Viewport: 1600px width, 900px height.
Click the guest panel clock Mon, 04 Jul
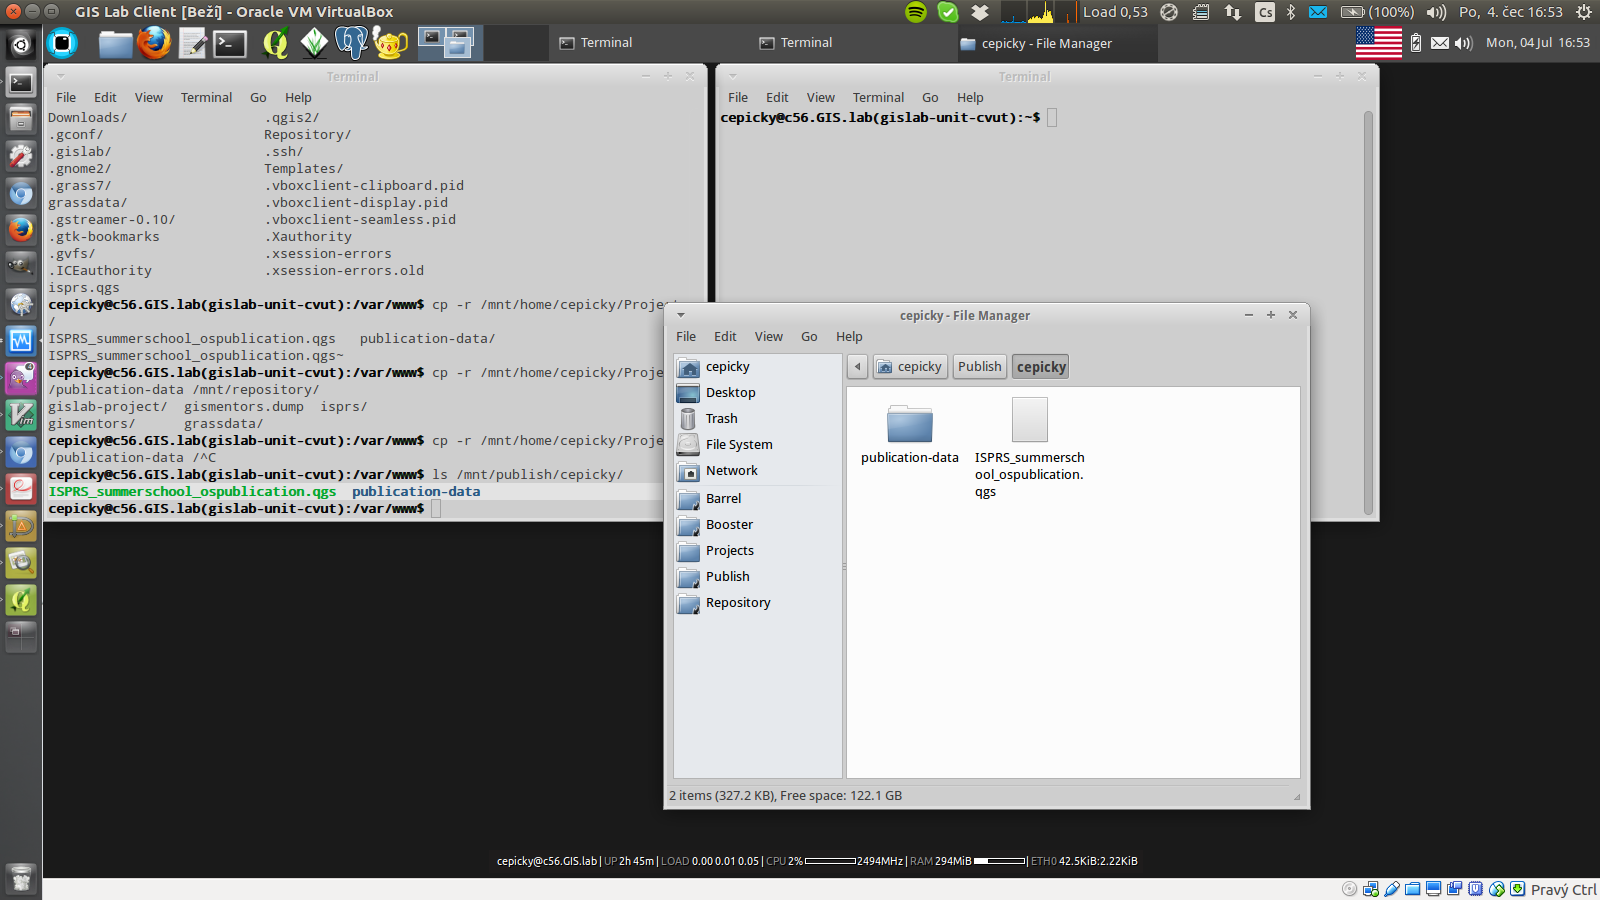[1538, 43]
